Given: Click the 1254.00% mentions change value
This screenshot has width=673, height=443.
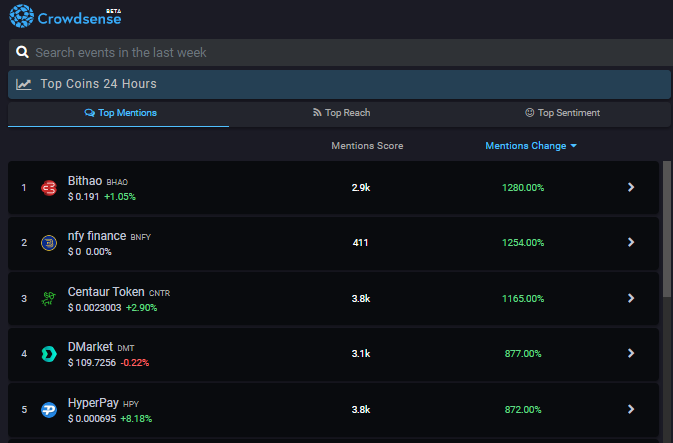Looking at the screenshot, I should click(x=523, y=243).
